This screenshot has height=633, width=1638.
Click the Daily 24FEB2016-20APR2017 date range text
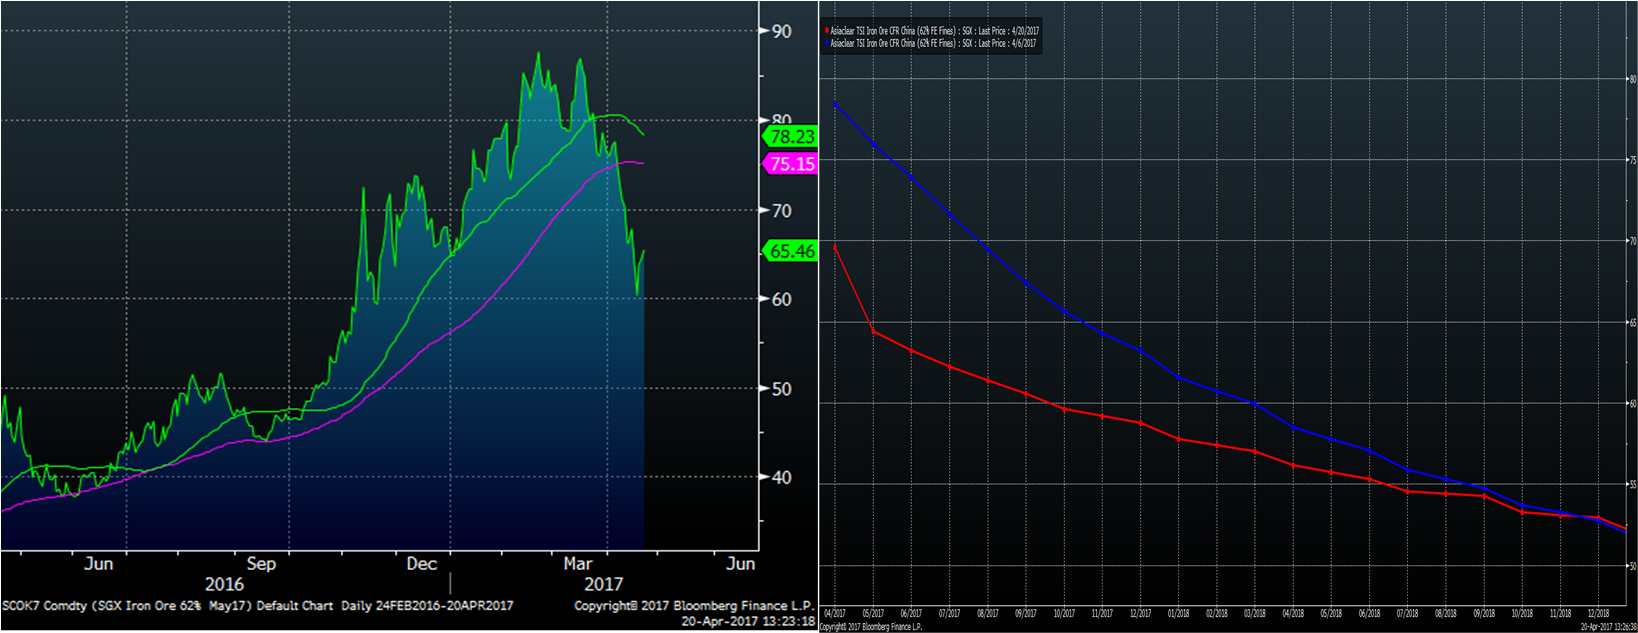[427, 606]
